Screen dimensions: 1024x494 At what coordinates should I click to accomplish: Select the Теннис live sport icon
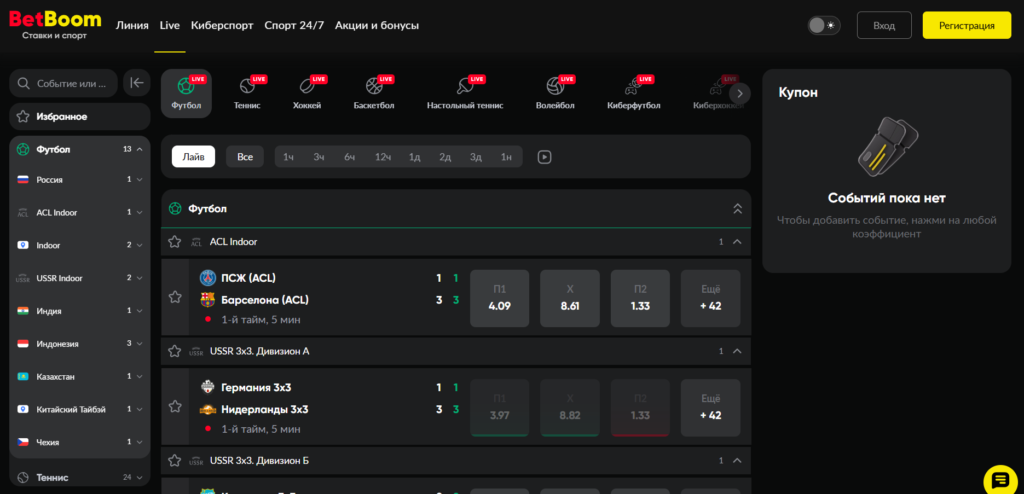click(x=248, y=93)
